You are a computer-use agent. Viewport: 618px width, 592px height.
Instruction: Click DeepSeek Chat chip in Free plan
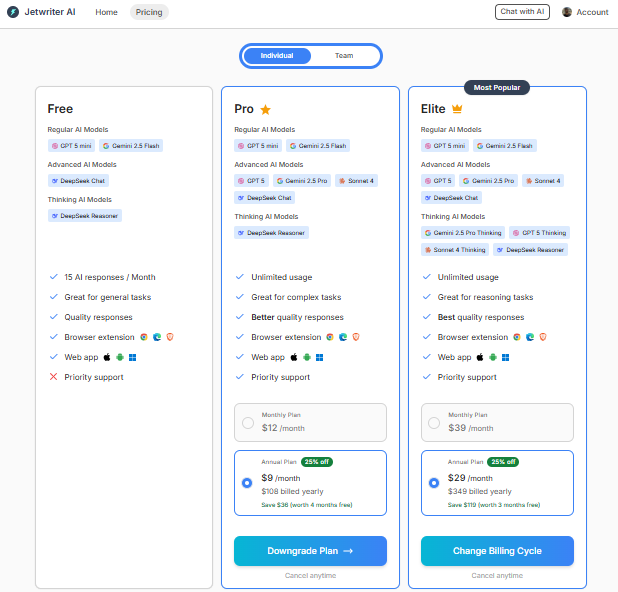coord(78,181)
